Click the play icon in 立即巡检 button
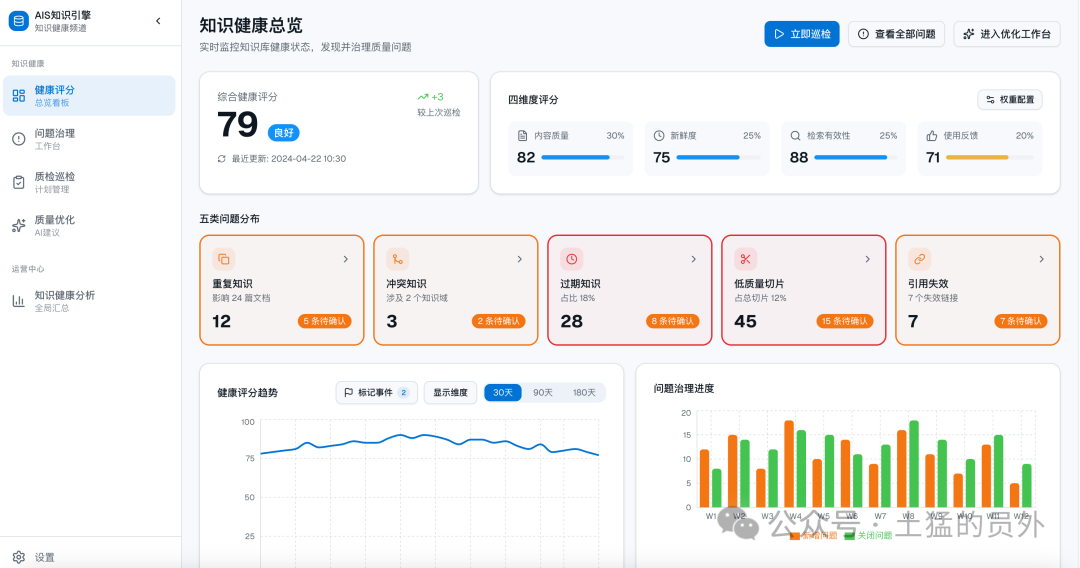This screenshot has width=1080, height=568. (779, 34)
